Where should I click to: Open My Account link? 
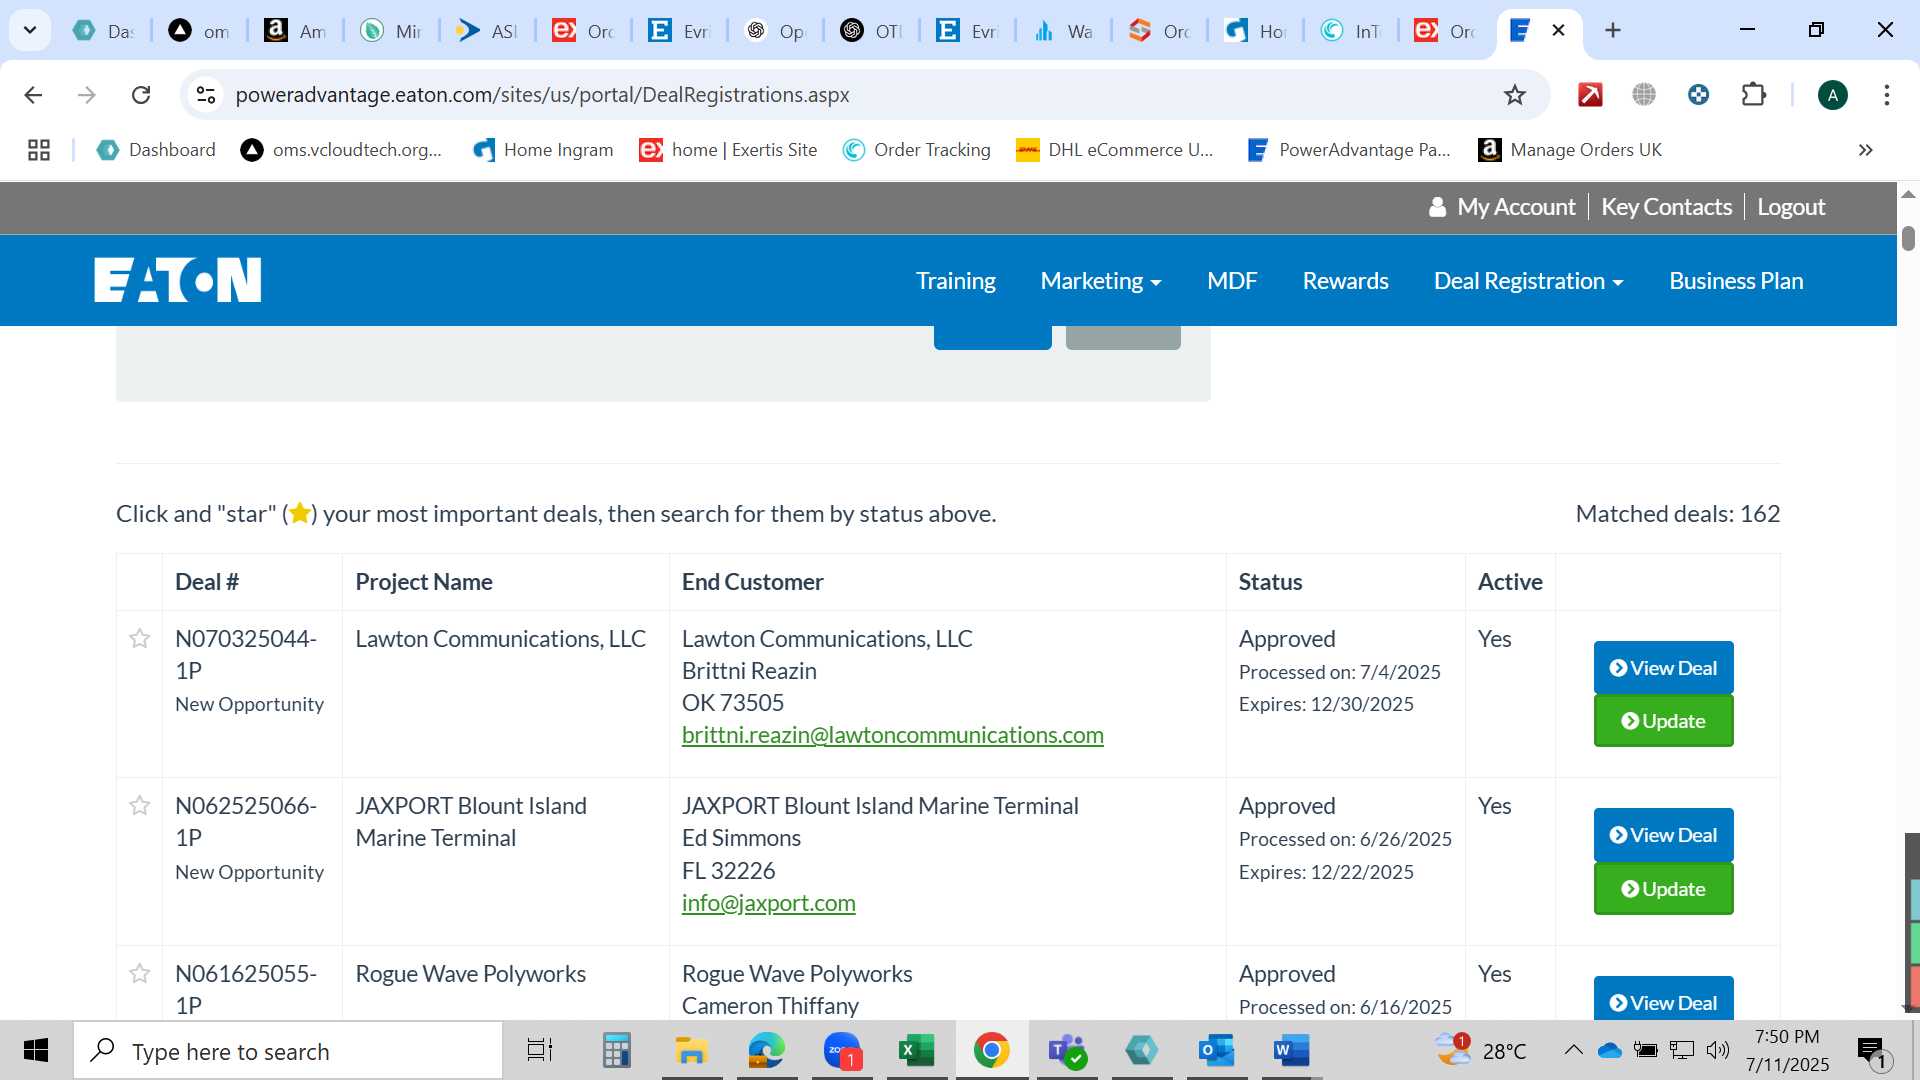[x=1502, y=207]
